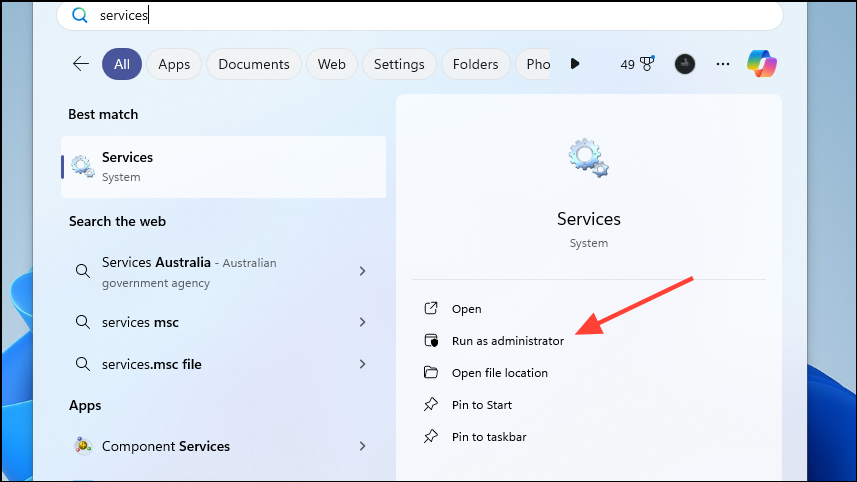Open the rewards points trophy icon
The height and width of the screenshot is (482, 857).
coord(647,64)
